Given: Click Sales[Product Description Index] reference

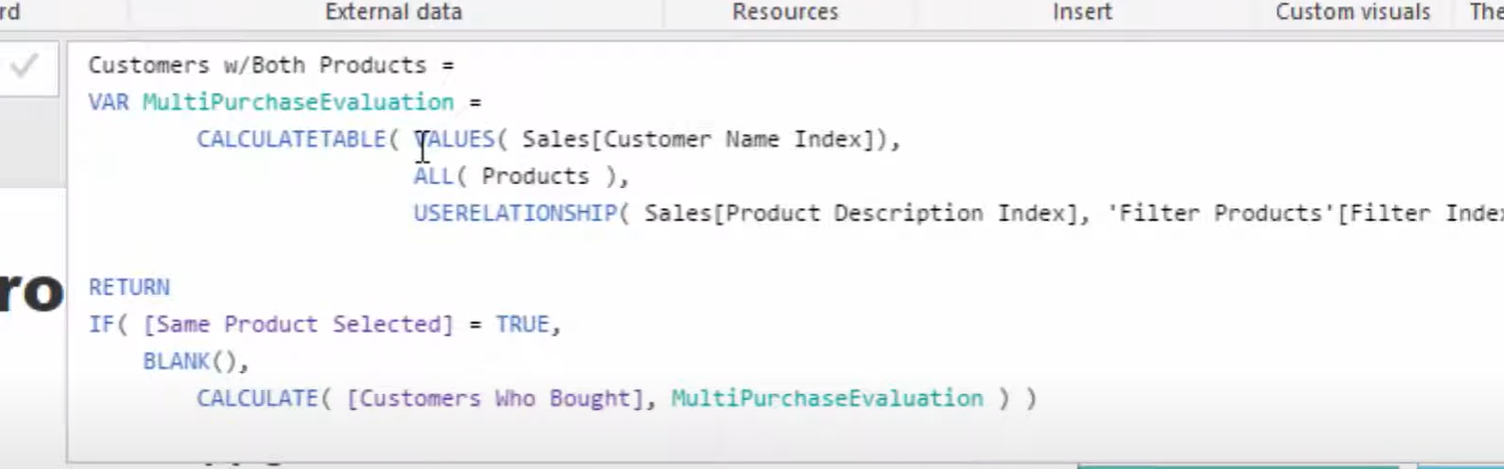Looking at the screenshot, I should (x=861, y=213).
